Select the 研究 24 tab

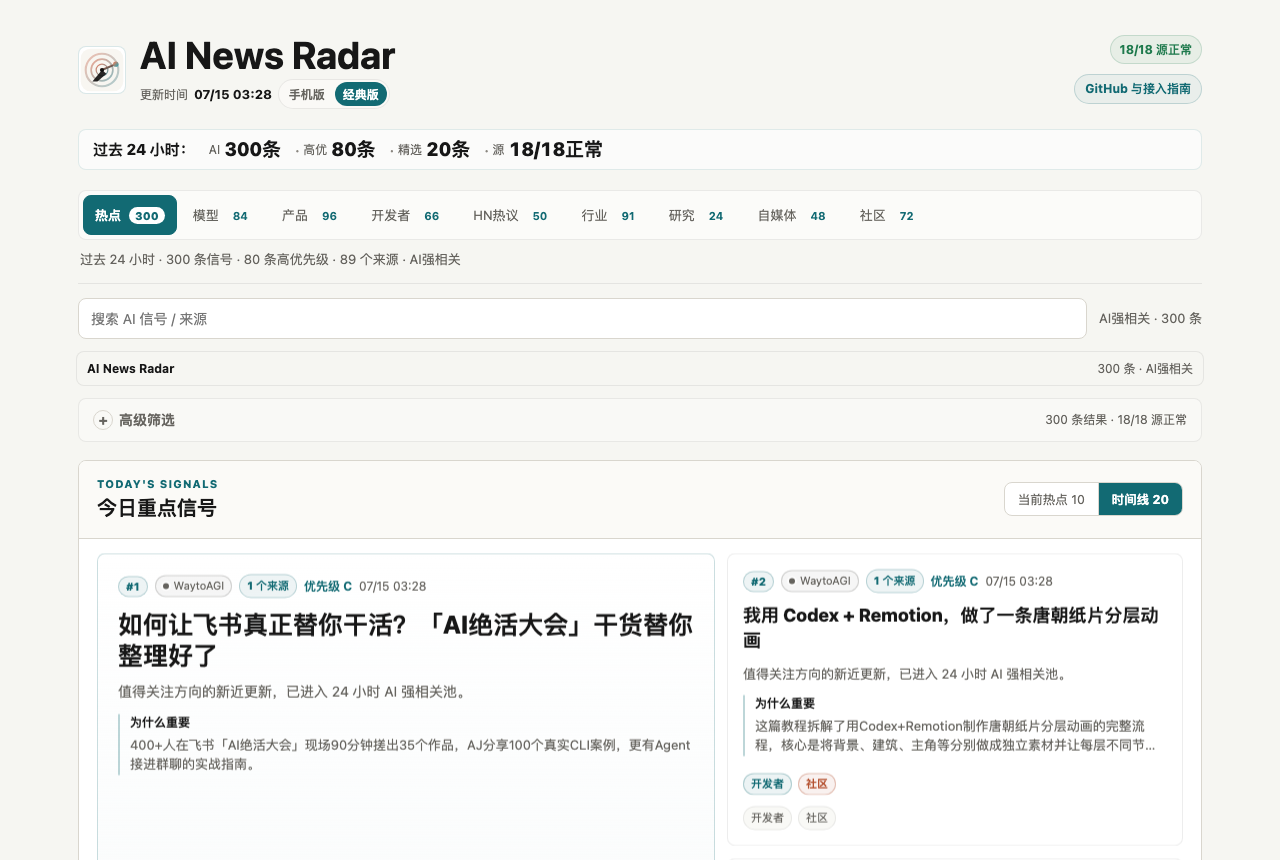tap(696, 215)
